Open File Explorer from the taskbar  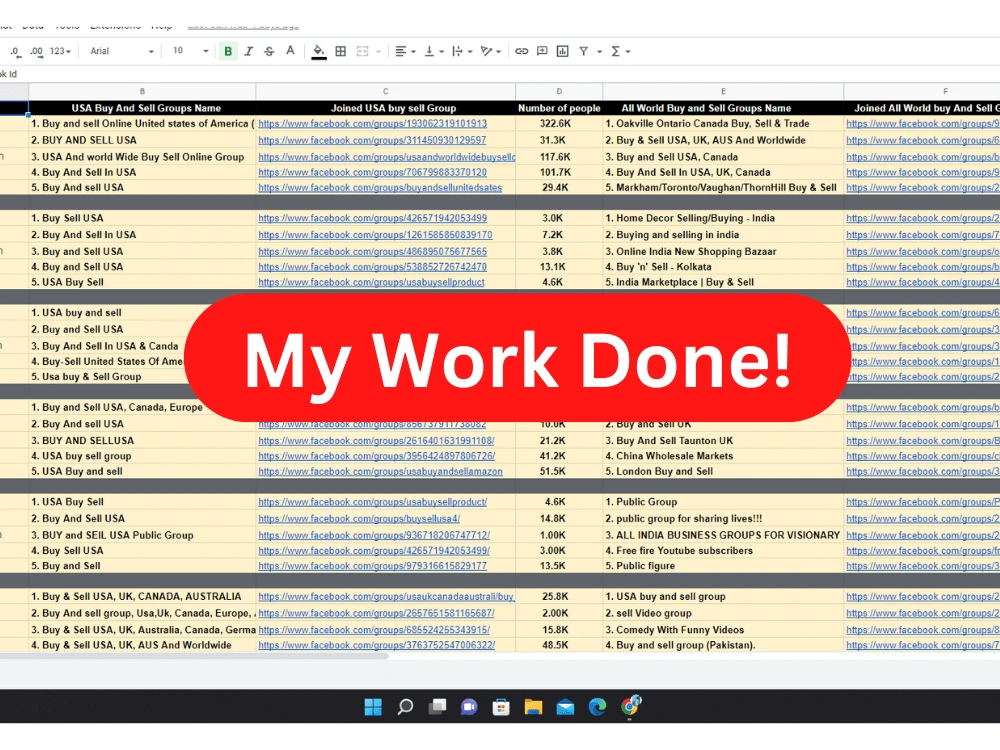(x=533, y=707)
